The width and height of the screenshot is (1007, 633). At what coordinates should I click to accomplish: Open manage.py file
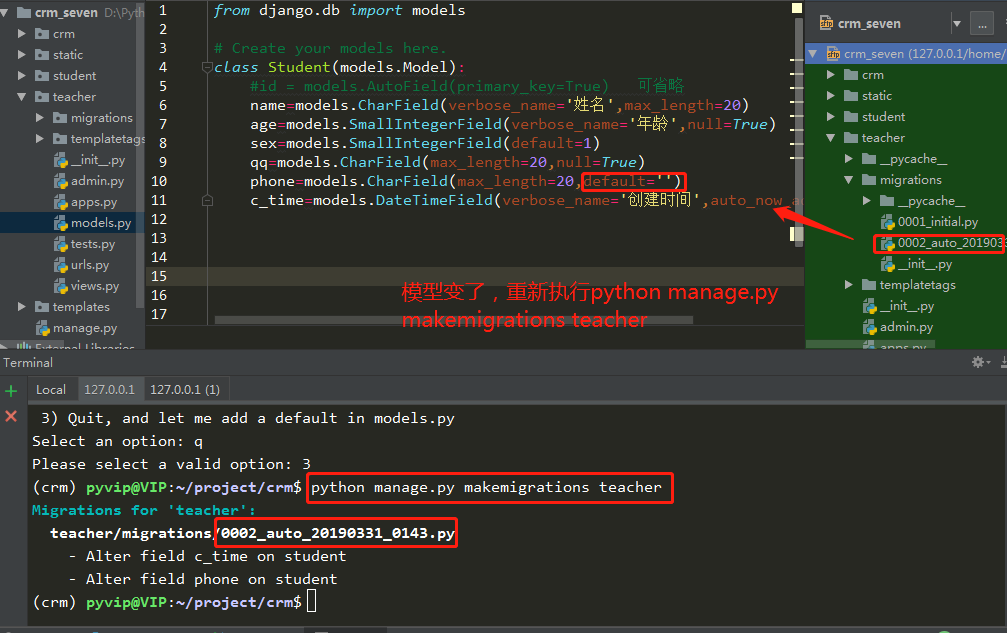click(85, 328)
